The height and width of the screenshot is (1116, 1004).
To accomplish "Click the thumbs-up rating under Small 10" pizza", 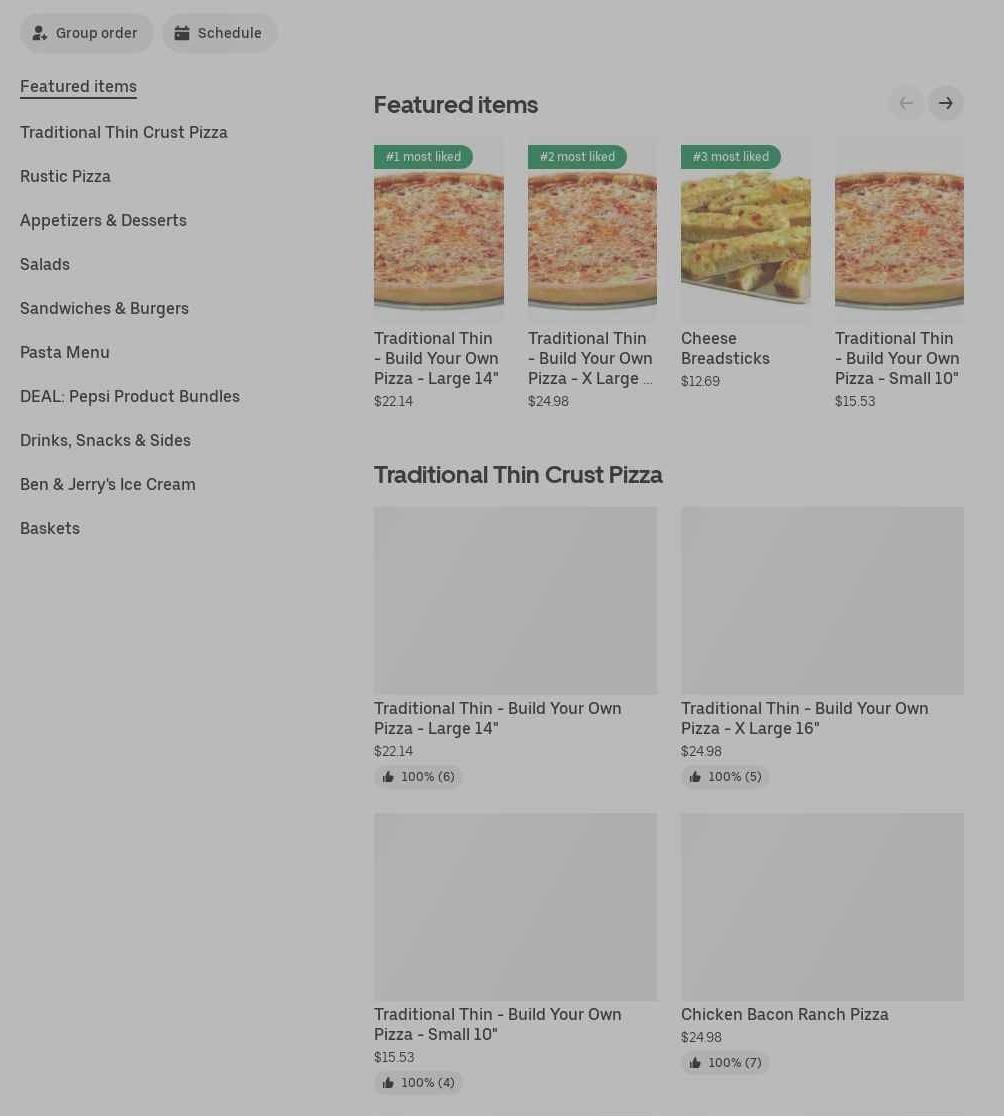I will (x=418, y=1083).
